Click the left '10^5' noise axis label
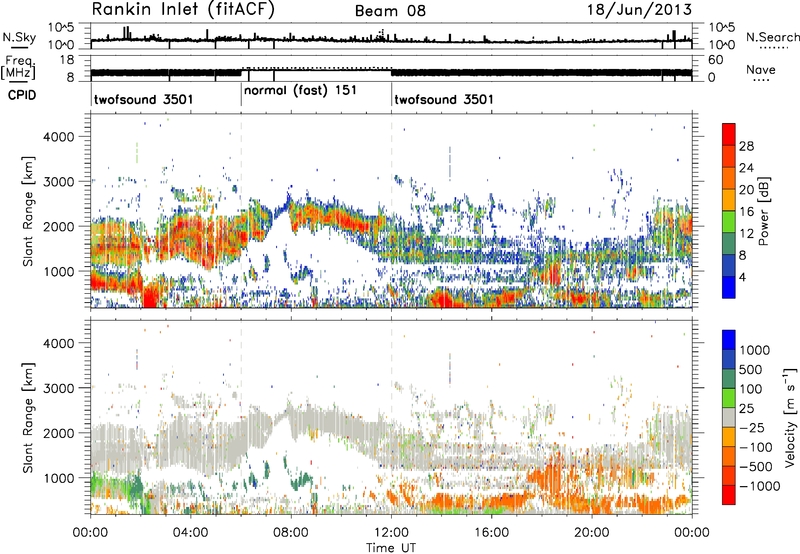The width and height of the screenshot is (800, 554). (61, 27)
